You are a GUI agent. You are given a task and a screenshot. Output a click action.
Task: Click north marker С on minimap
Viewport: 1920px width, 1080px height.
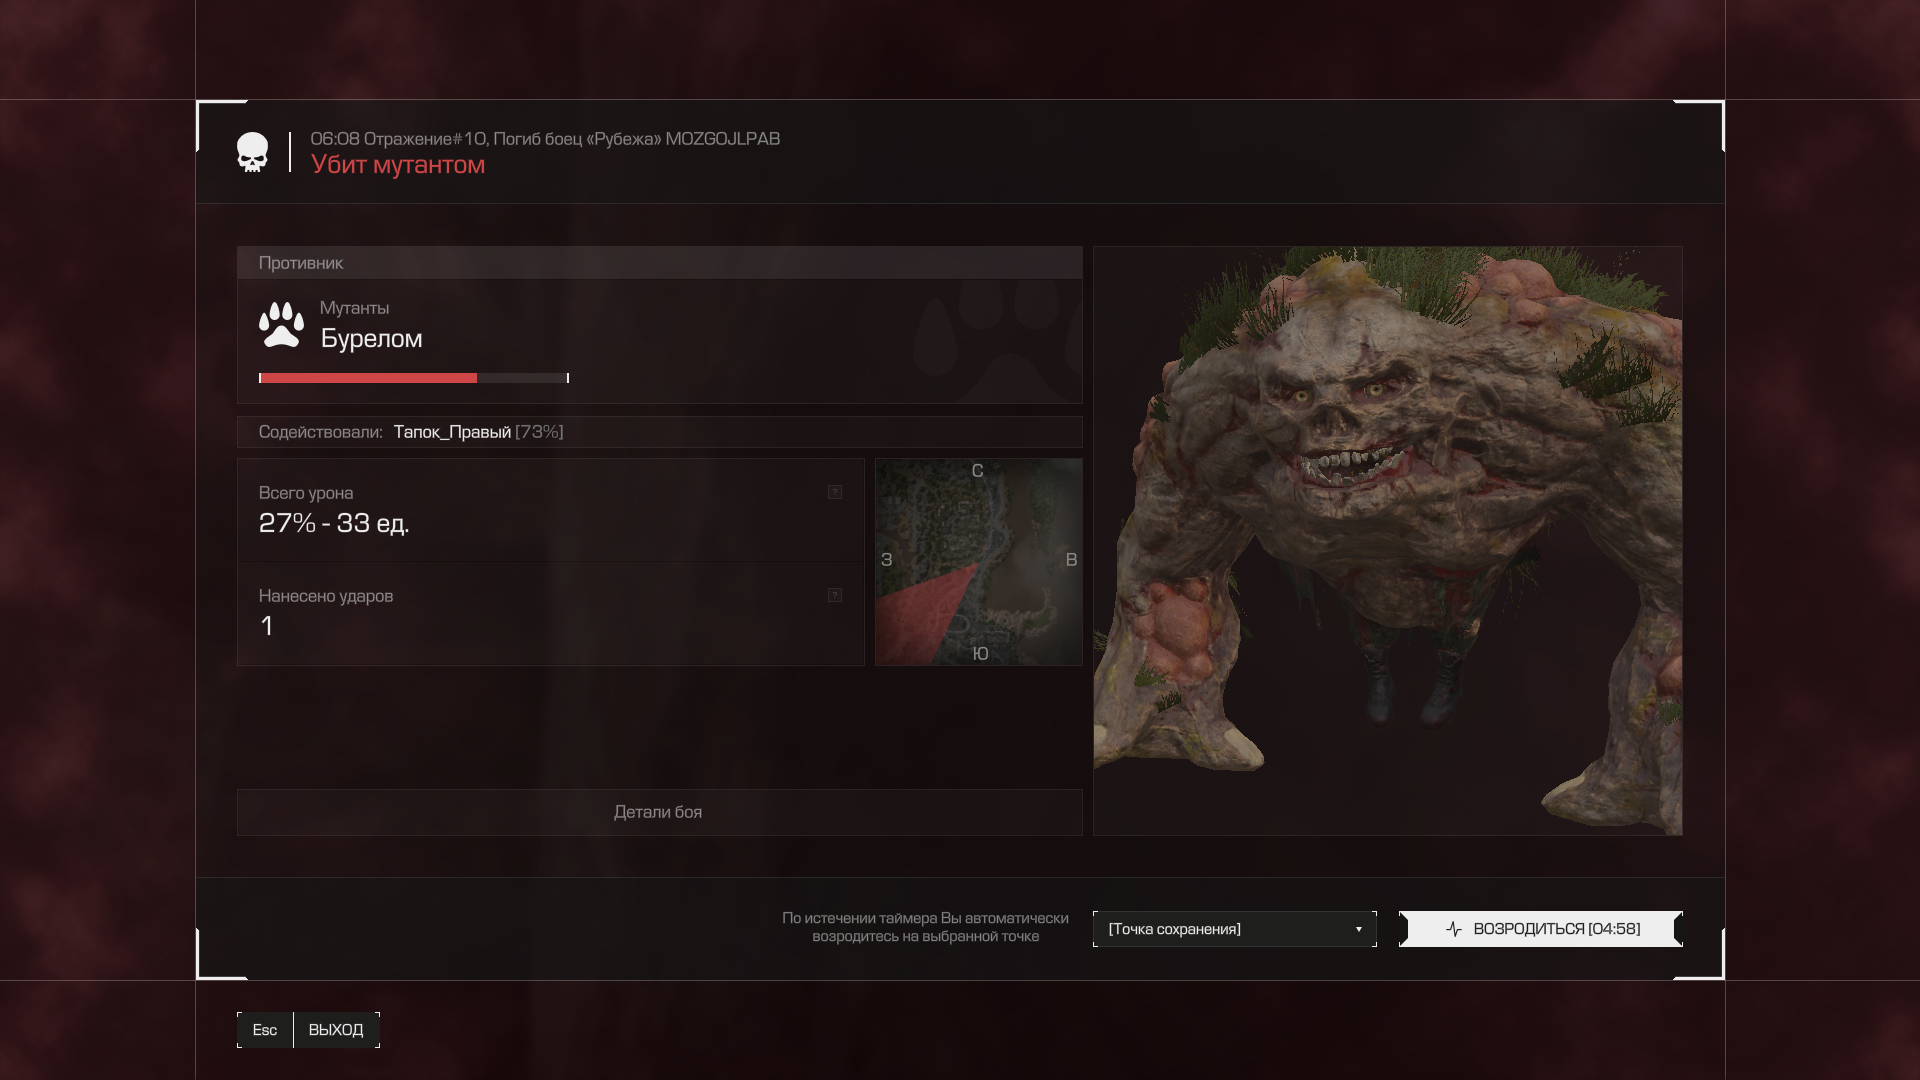pos(978,471)
